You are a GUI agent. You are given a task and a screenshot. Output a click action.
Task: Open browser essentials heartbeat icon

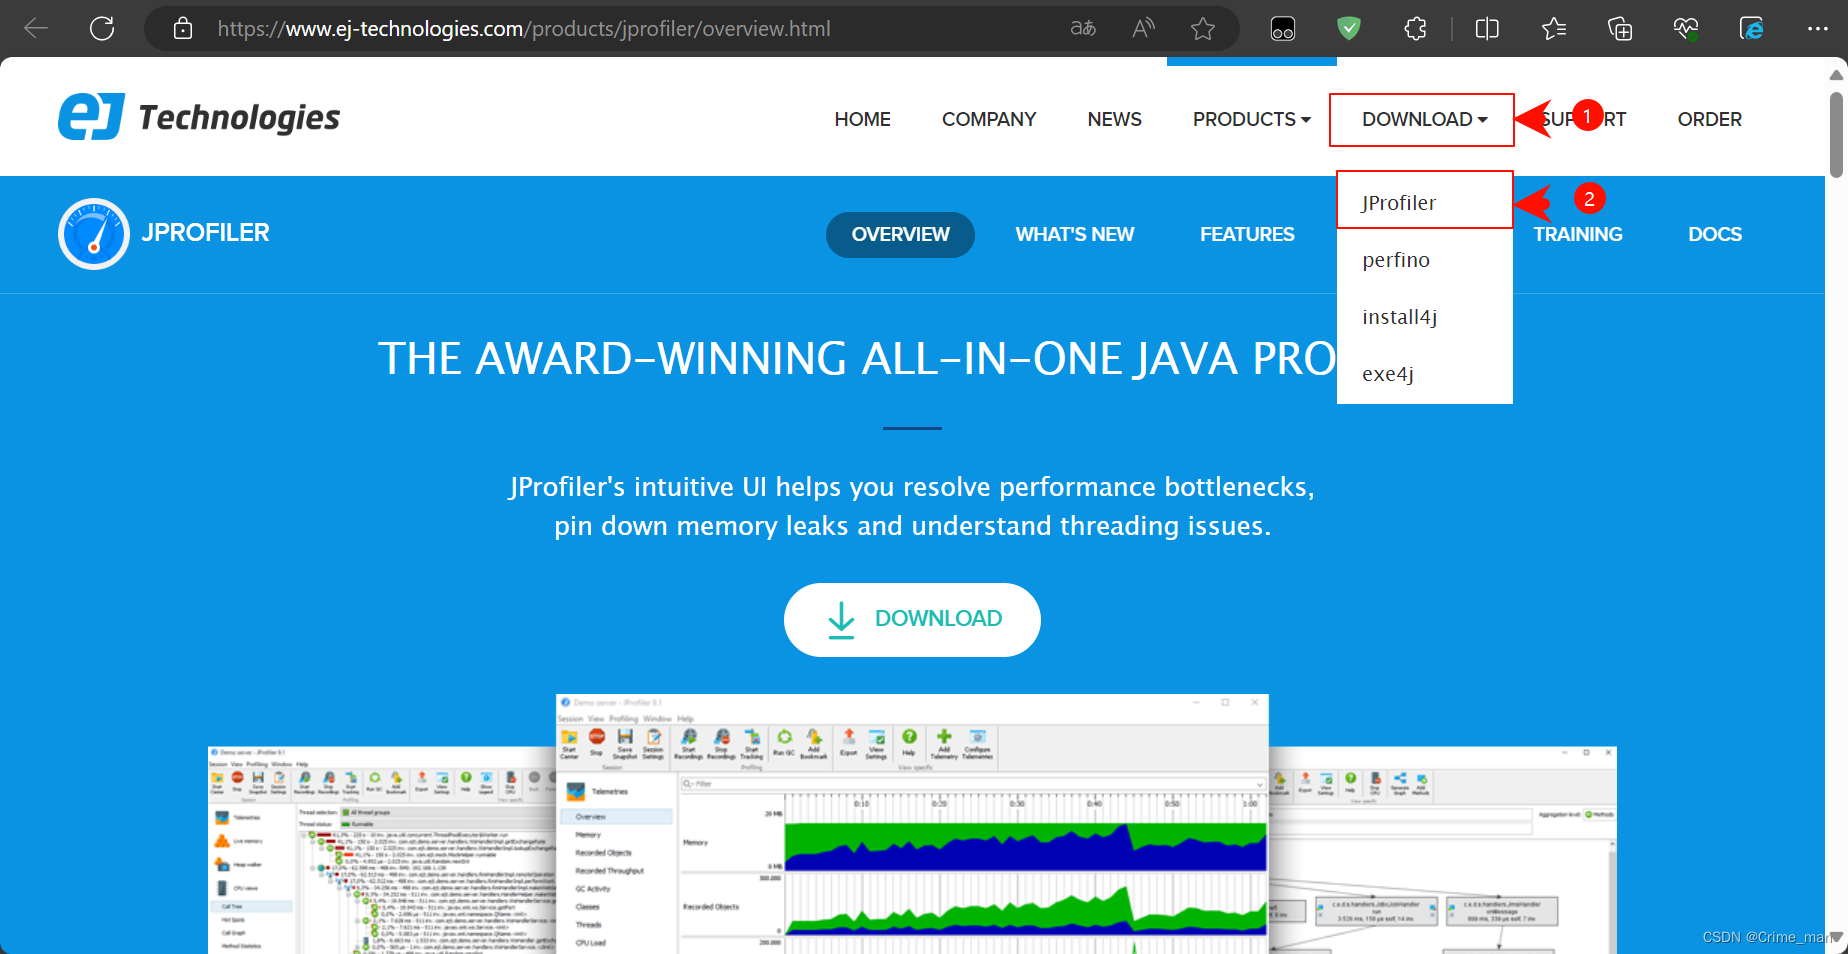coord(1686,29)
